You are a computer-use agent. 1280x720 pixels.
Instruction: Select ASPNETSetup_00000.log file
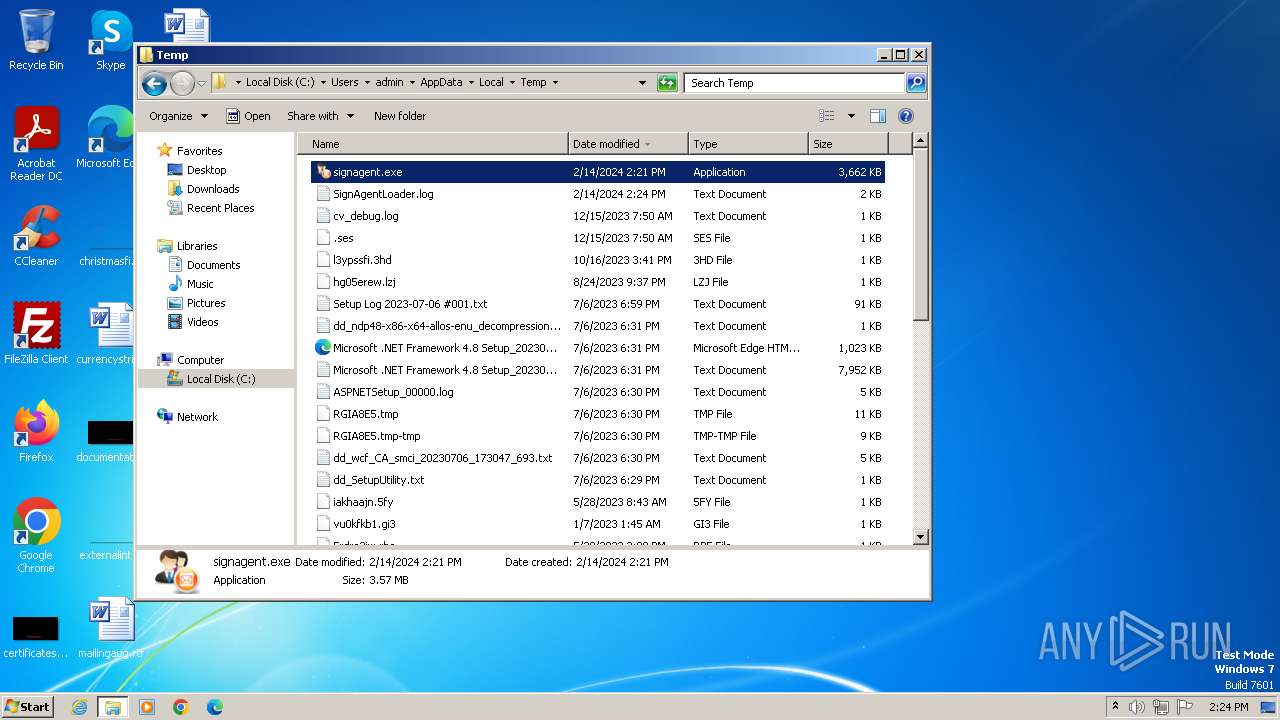point(393,392)
